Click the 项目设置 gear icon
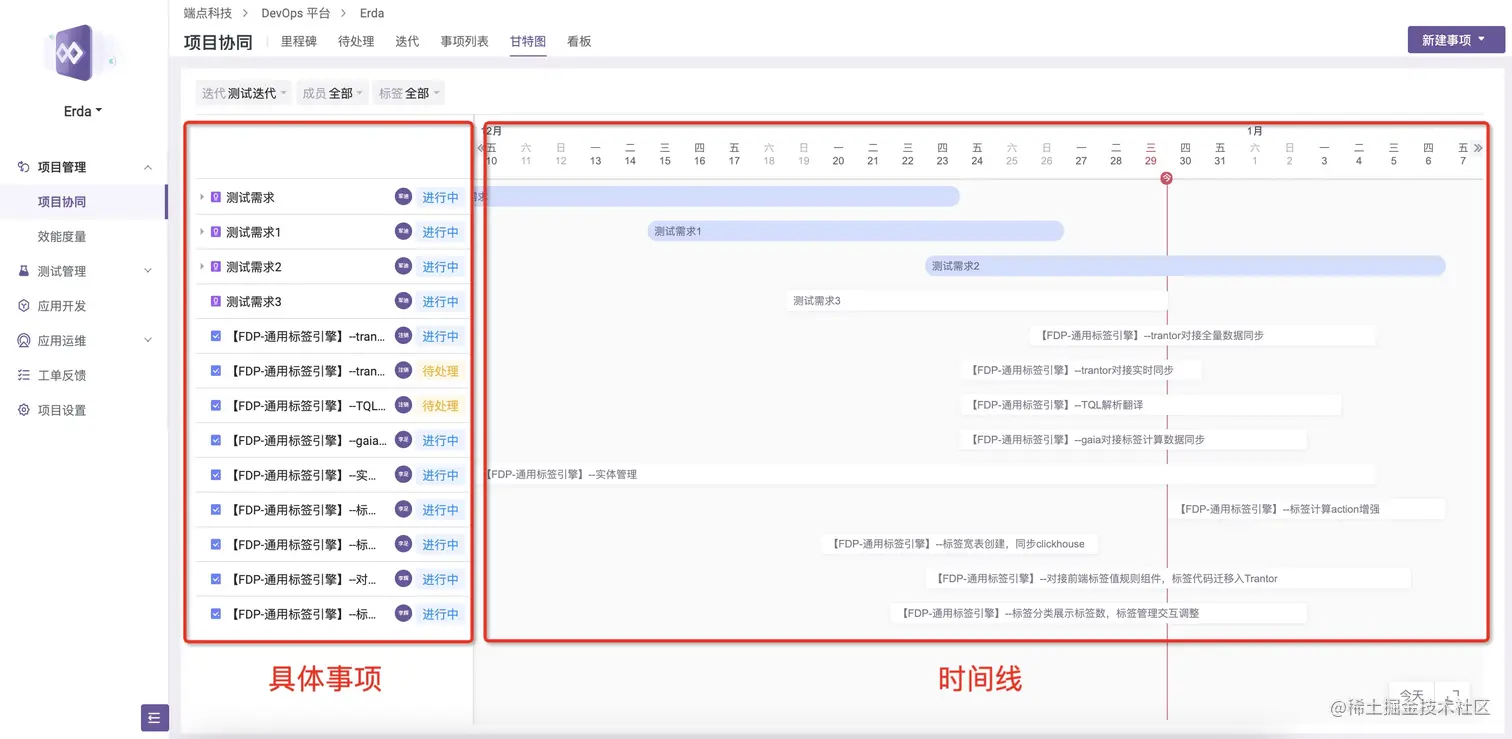The height and width of the screenshot is (739, 1512). tap(24, 410)
